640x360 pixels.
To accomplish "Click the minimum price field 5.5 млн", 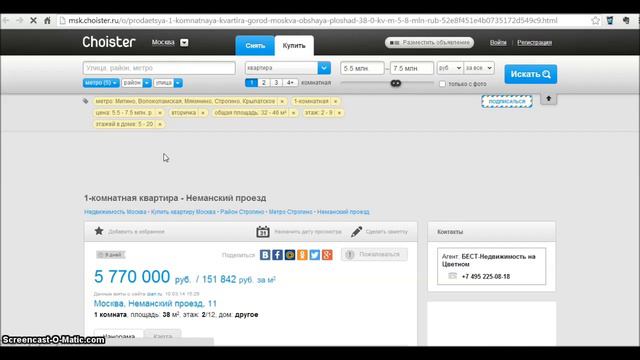I will [362, 68].
